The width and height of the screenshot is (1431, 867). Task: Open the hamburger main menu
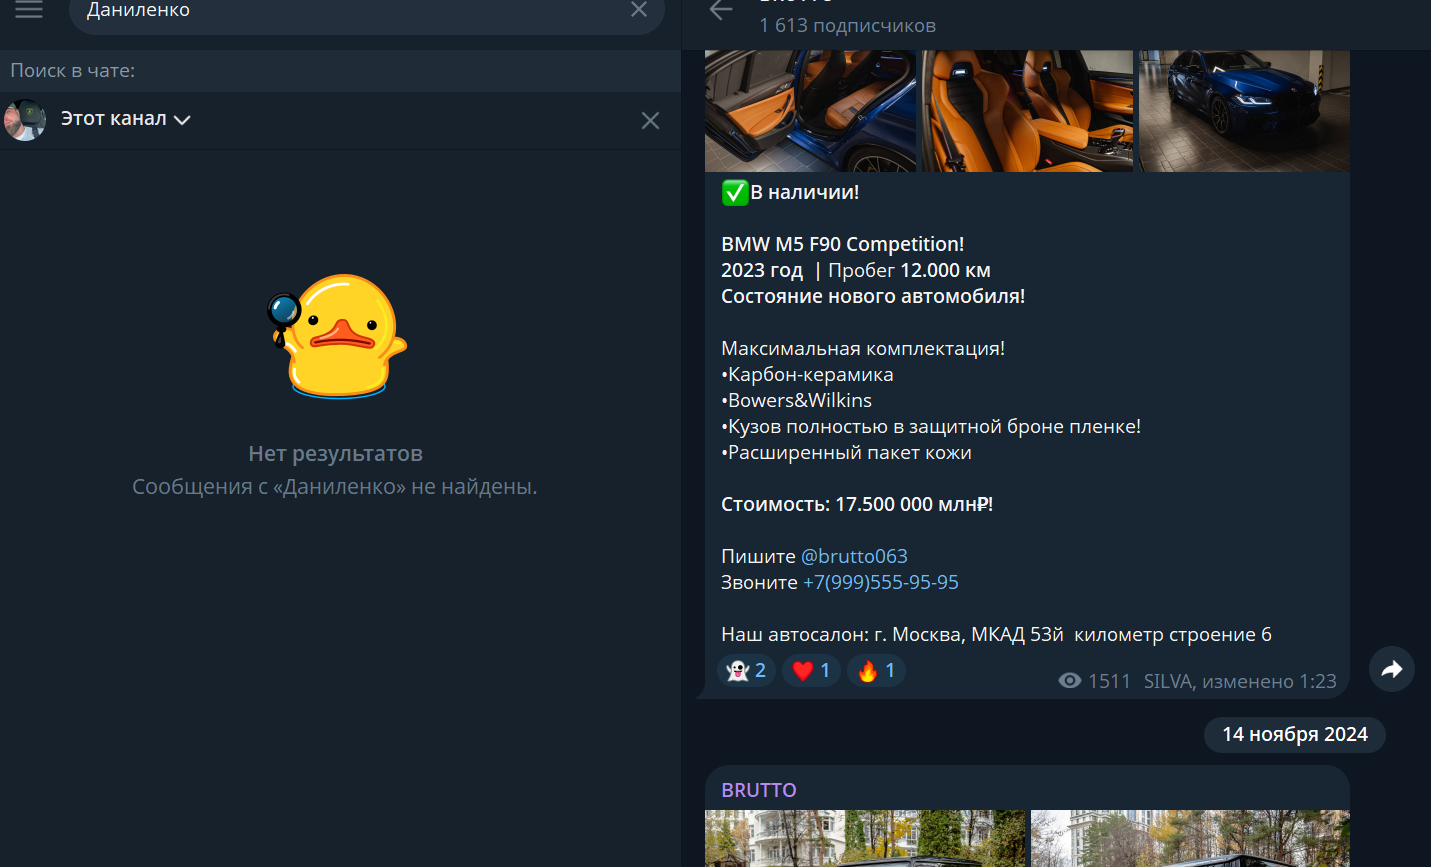point(29,10)
